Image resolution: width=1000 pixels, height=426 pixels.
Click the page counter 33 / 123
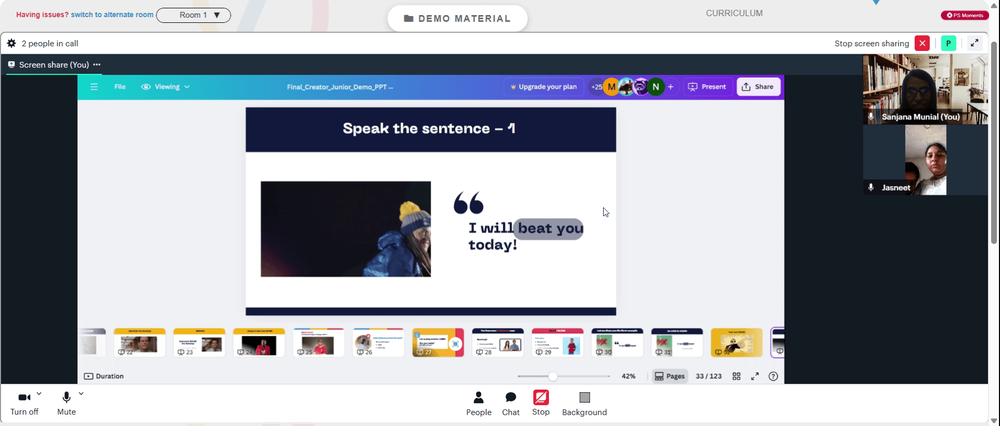click(x=709, y=376)
